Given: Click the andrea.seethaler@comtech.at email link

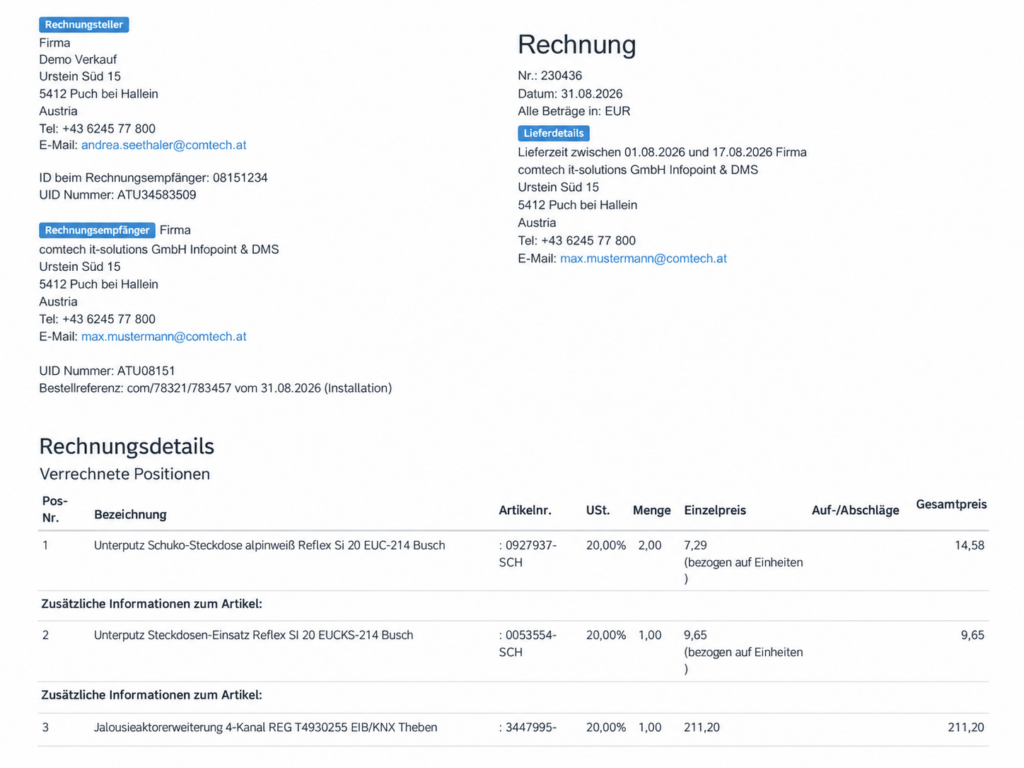Looking at the screenshot, I should coord(163,145).
